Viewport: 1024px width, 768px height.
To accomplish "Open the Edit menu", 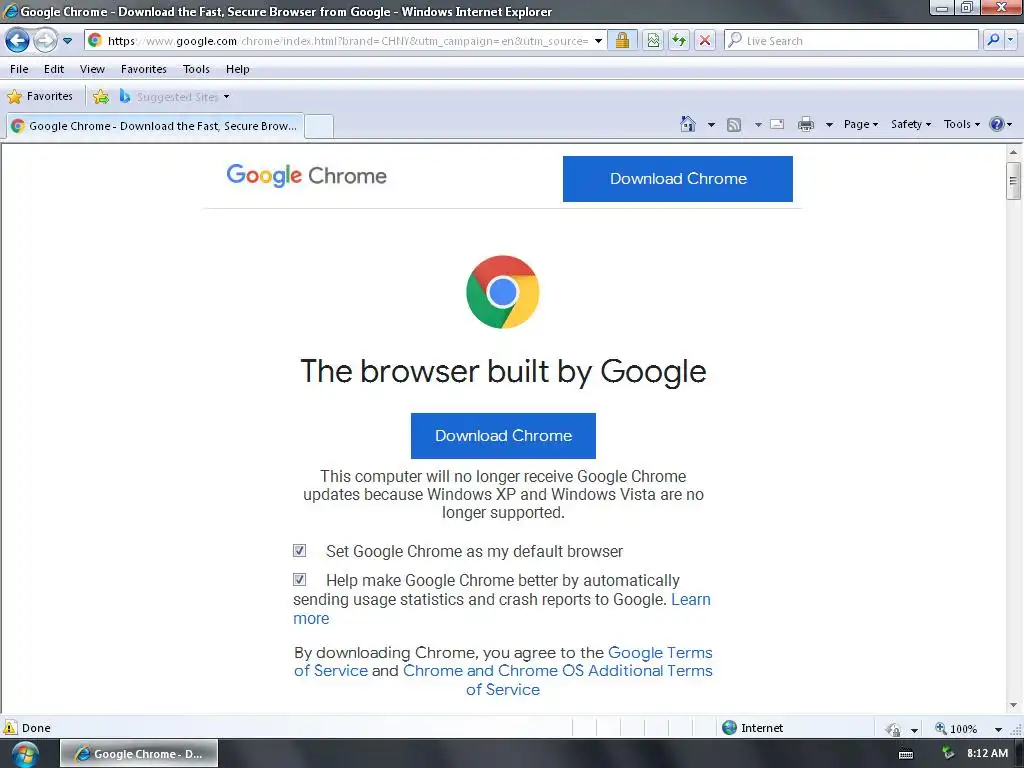I will (x=54, y=69).
